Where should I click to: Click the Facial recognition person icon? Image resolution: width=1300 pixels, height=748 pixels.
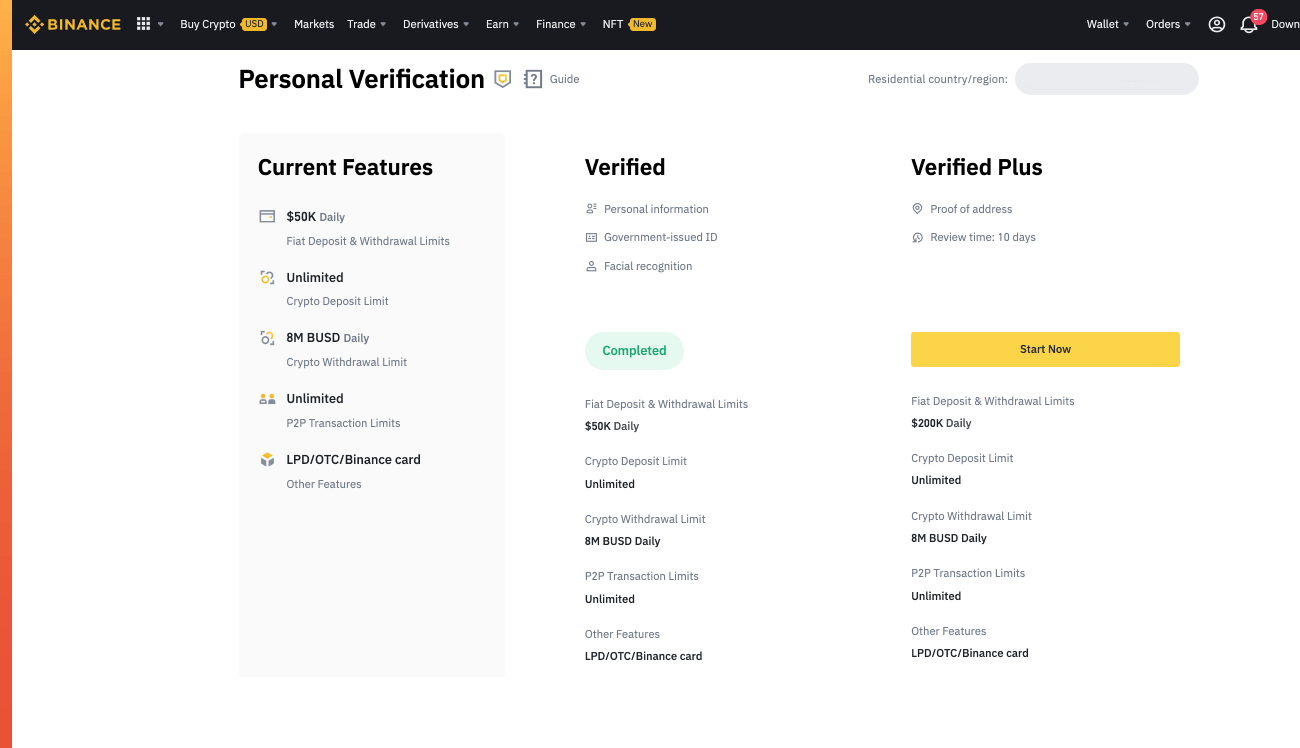tap(591, 266)
